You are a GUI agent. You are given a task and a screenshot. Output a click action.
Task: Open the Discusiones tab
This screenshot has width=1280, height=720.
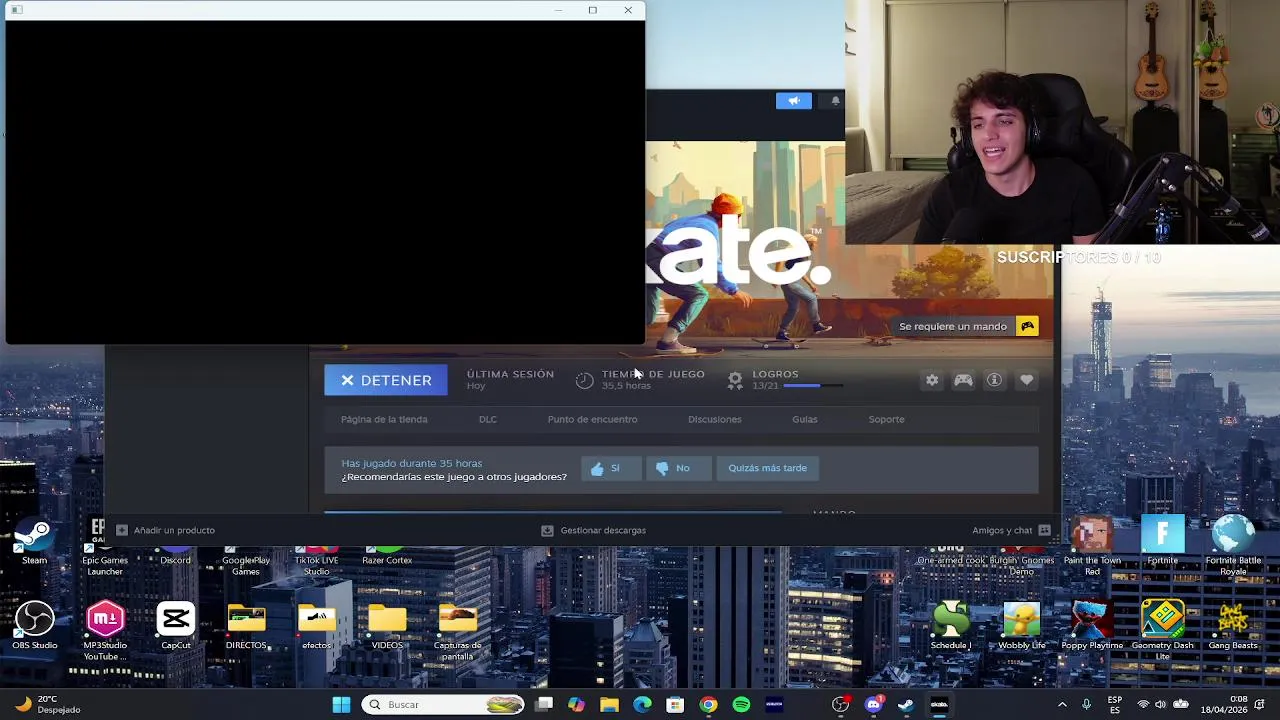coord(714,419)
